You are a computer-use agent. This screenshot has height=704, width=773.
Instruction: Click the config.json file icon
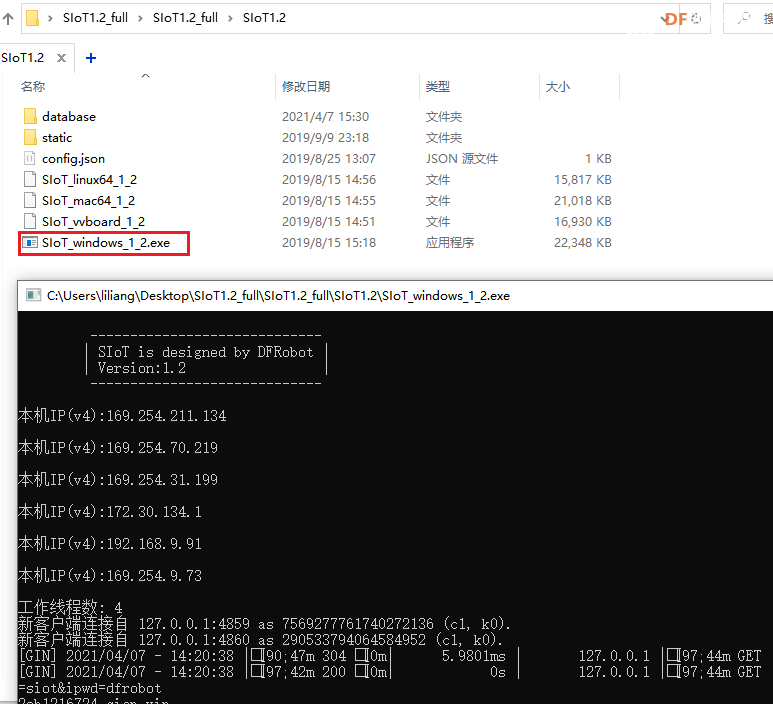click(x=30, y=159)
